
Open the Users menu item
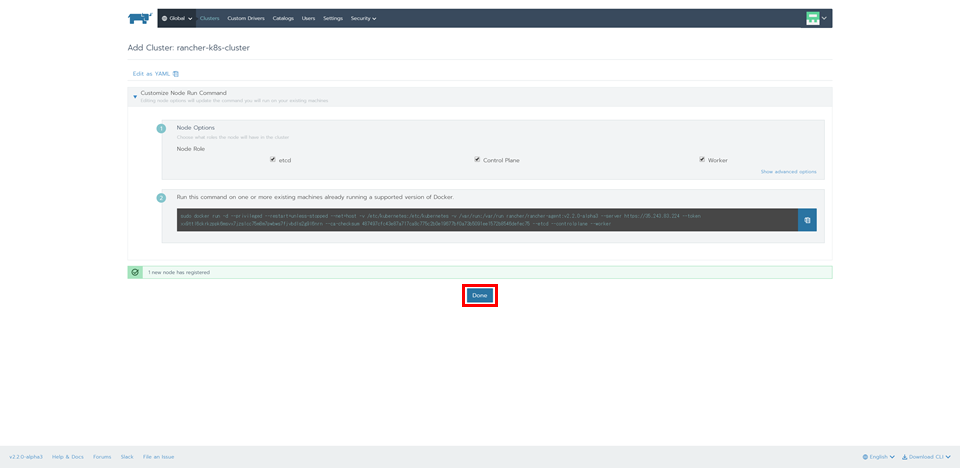pos(309,18)
